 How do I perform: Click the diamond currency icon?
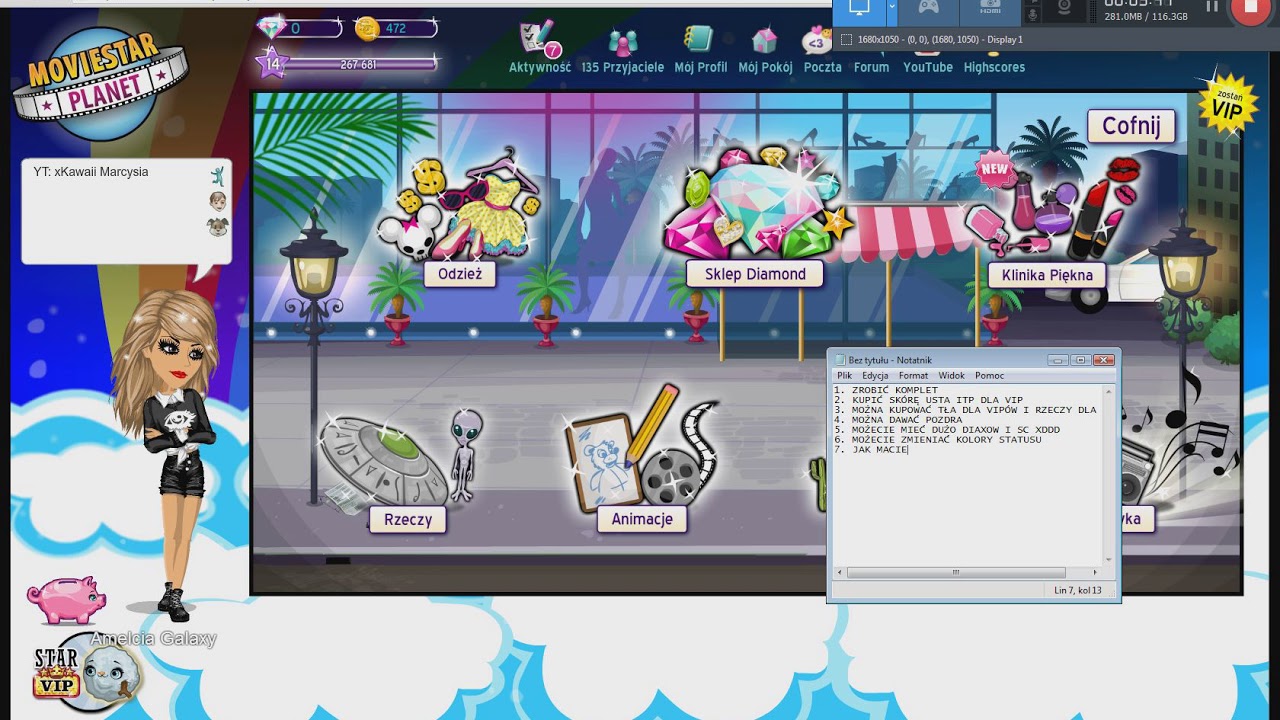pos(272,28)
